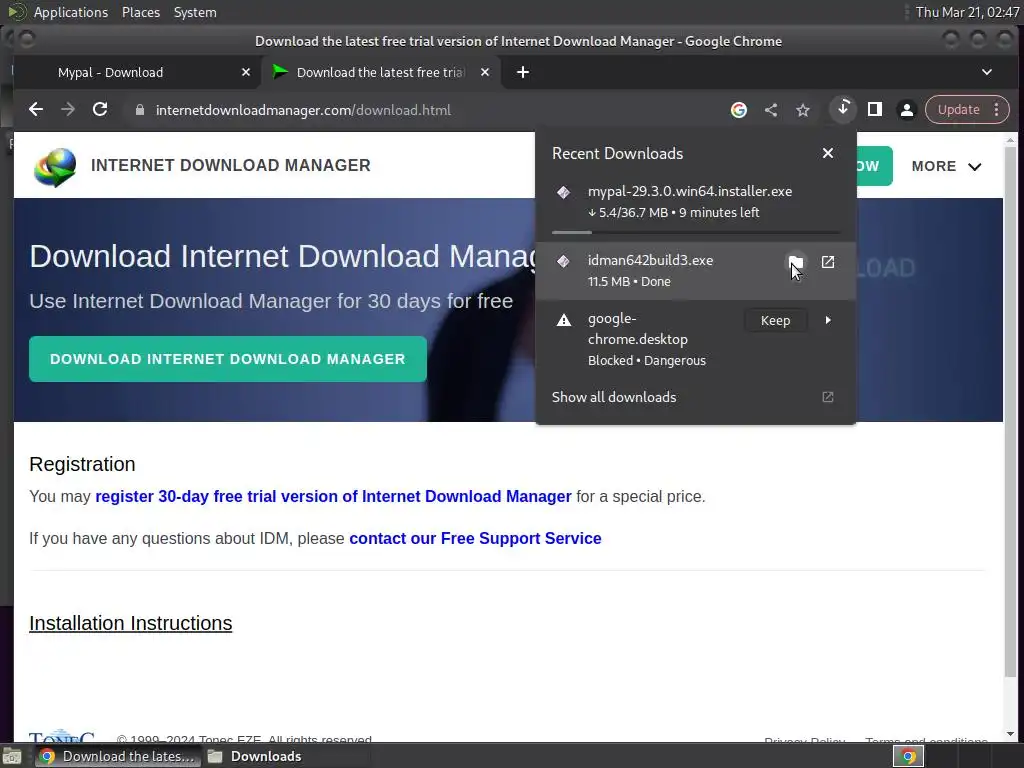This screenshot has width=1024, height=768.
Task: Show idman642build3.exe in folder
Action: coord(795,262)
